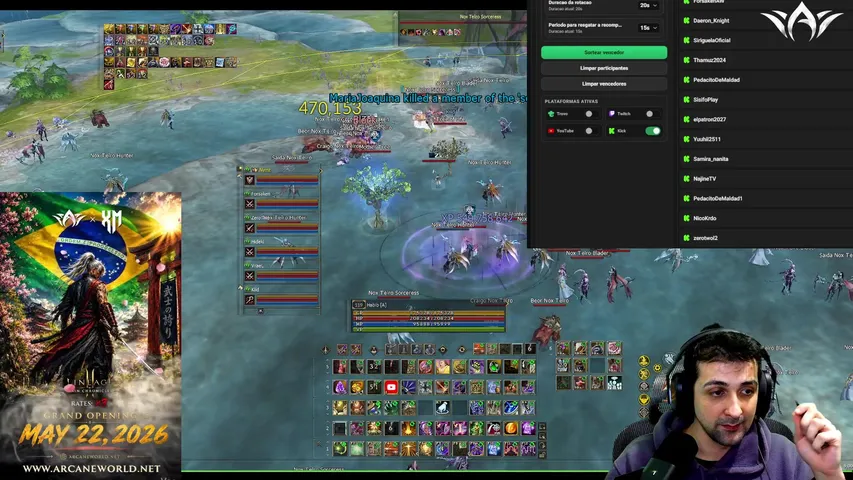
Task: Disable the Kick platform toggle
Action: pos(653,131)
